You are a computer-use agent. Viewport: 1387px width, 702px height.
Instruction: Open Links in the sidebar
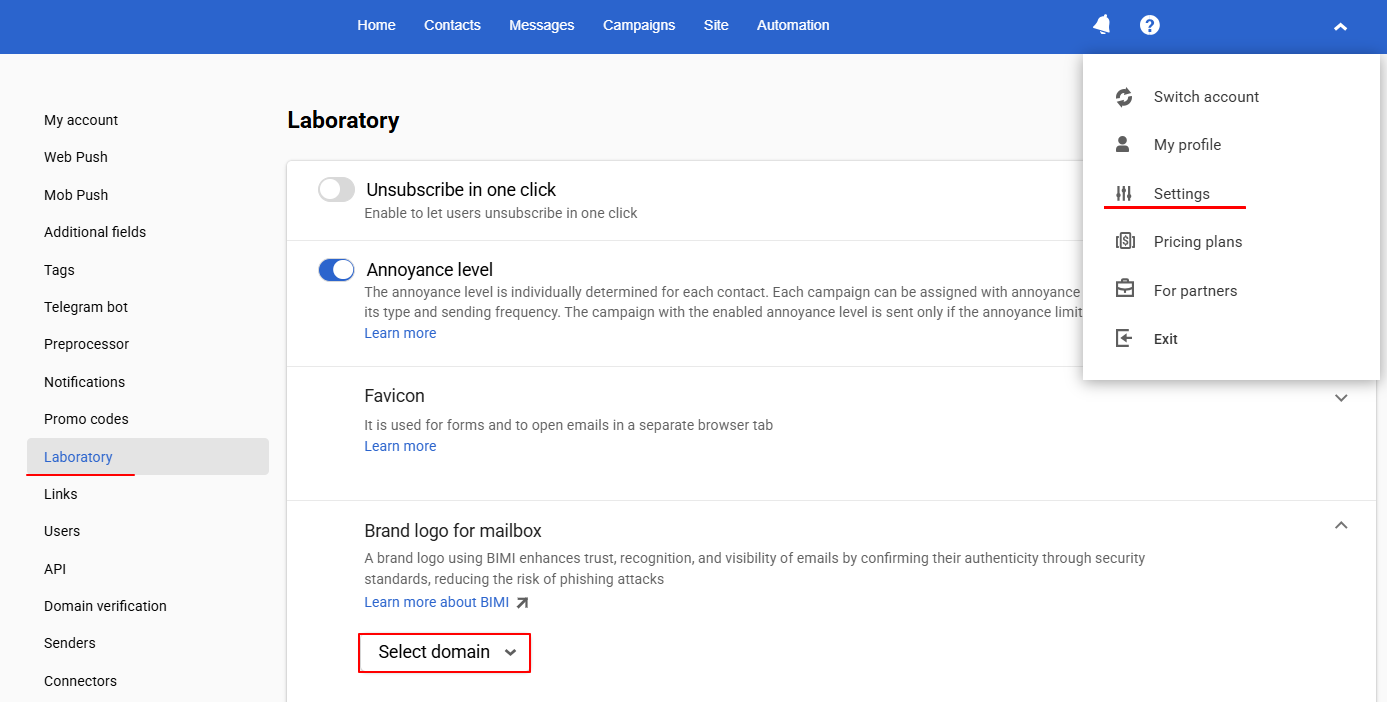coord(61,494)
